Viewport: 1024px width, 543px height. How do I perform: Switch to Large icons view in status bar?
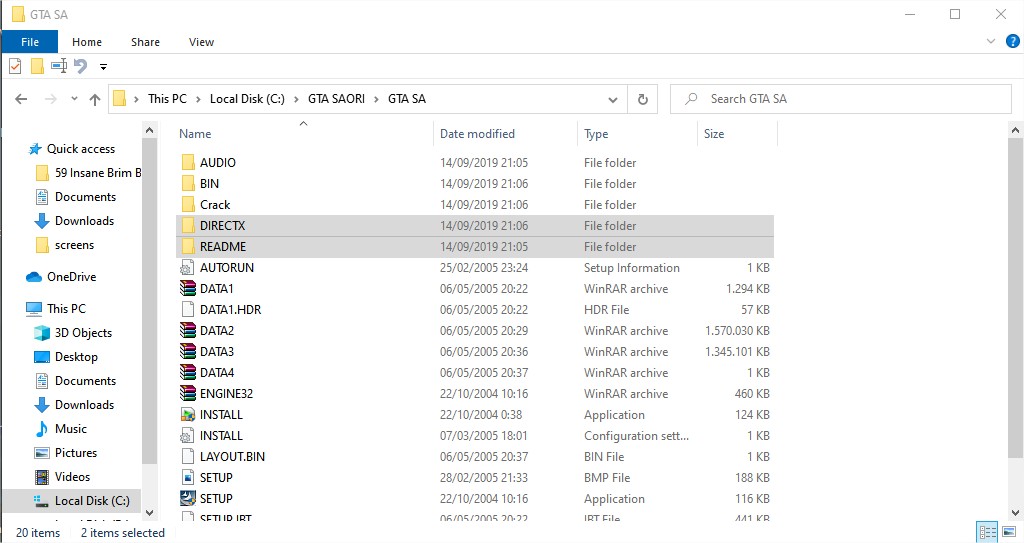(x=1009, y=532)
